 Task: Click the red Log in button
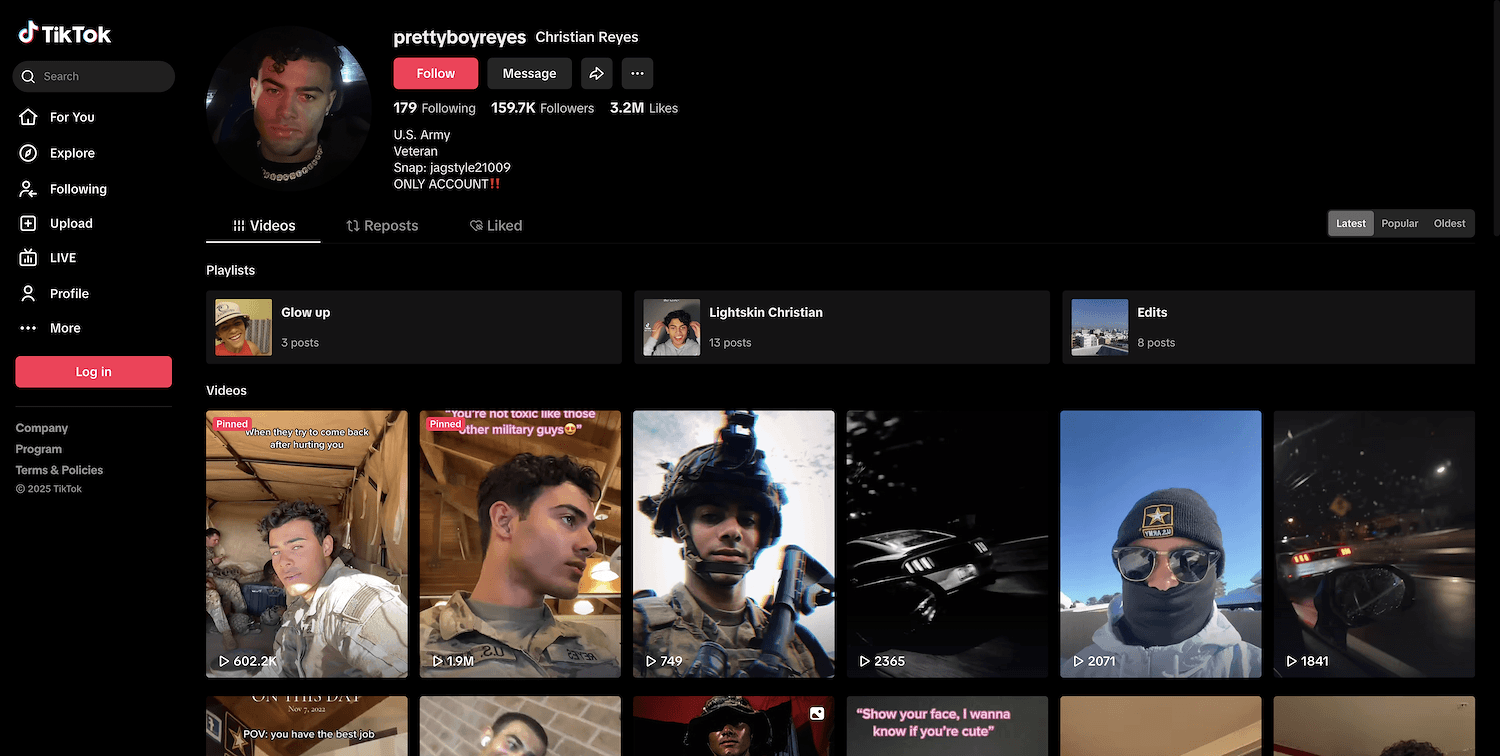(93, 372)
